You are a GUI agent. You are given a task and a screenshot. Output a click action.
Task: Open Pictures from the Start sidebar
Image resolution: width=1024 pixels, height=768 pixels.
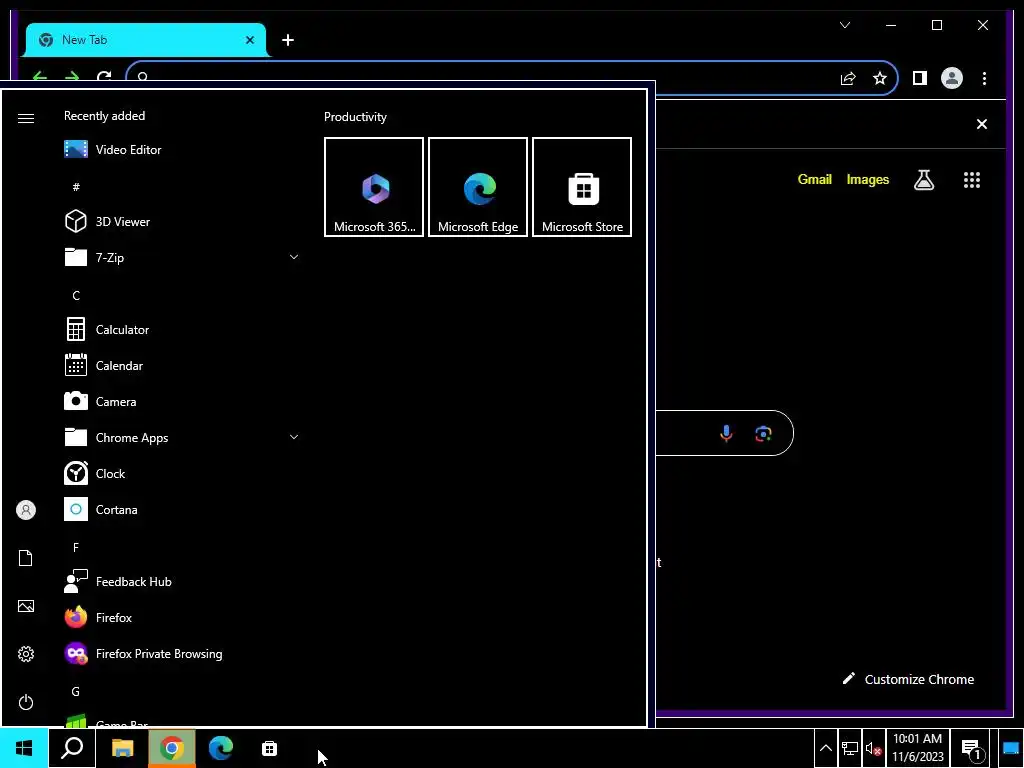point(25,606)
